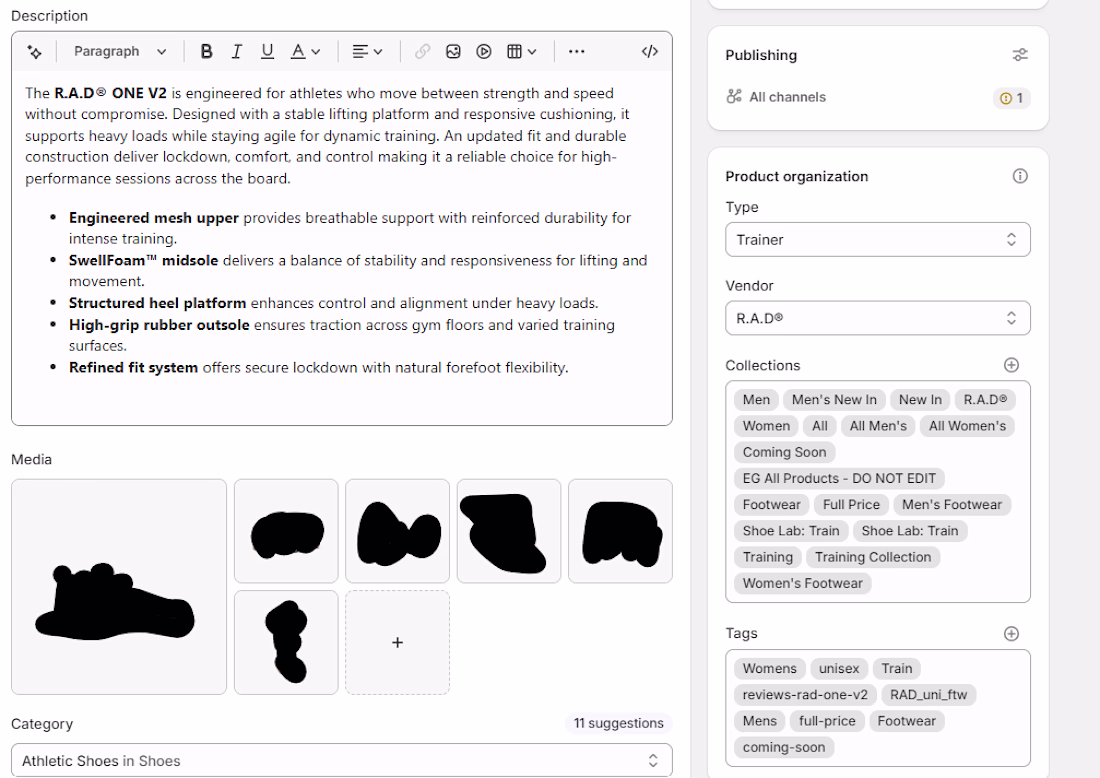Click the New In collection chip

pyautogui.click(x=920, y=400)
